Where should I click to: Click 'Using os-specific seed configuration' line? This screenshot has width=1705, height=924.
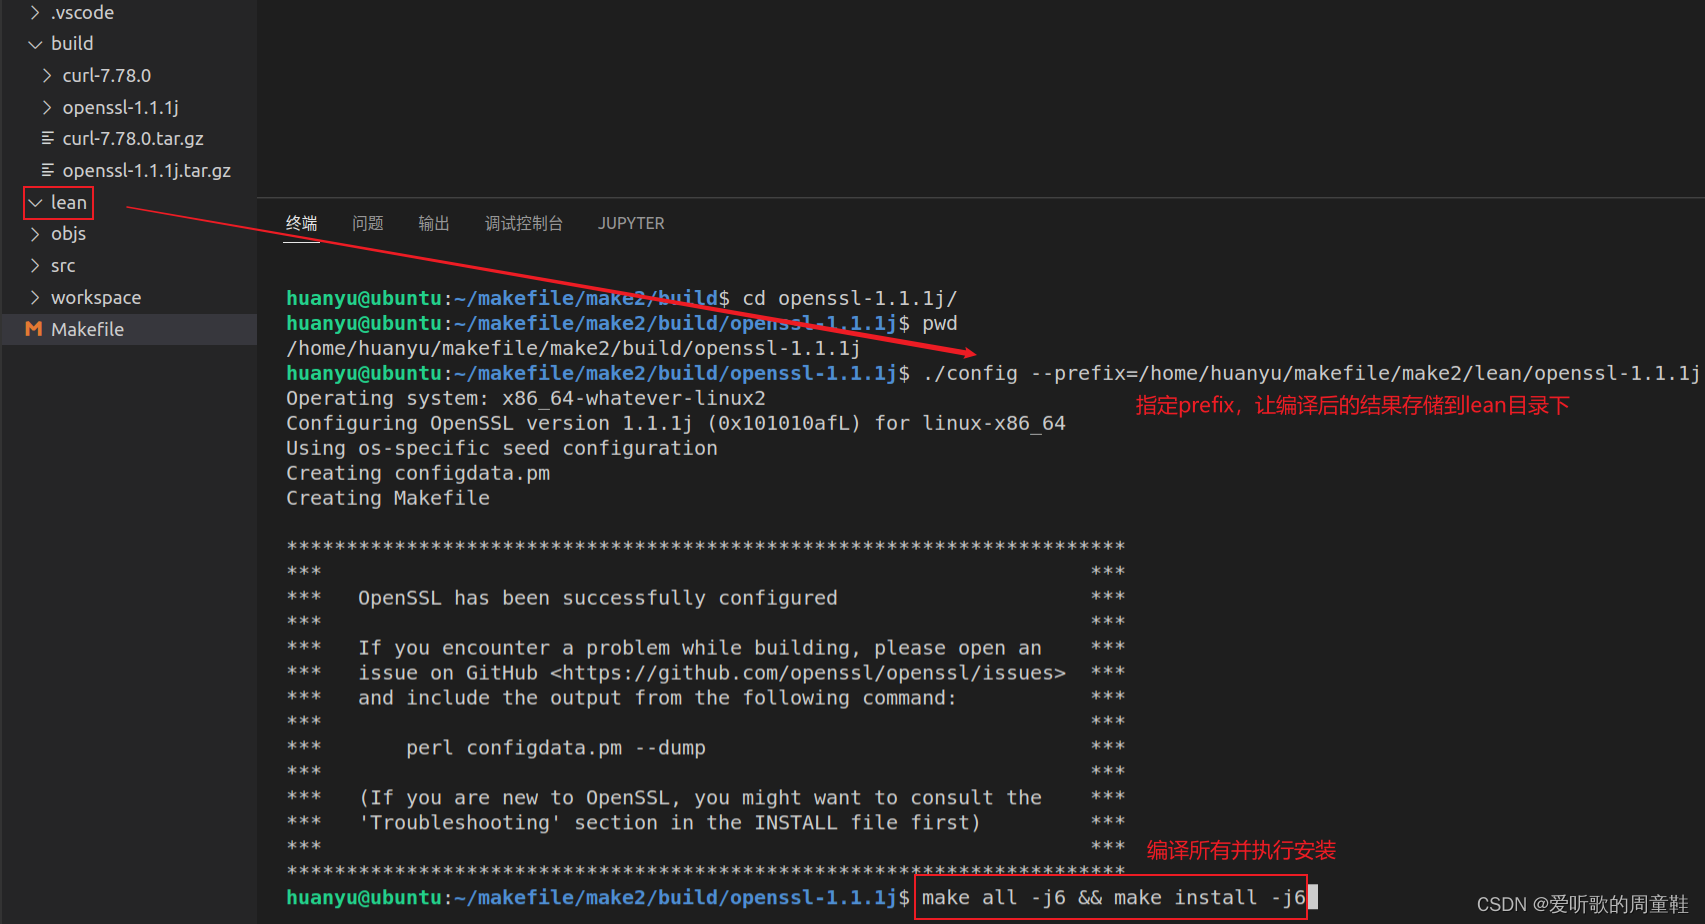(502, 448)
